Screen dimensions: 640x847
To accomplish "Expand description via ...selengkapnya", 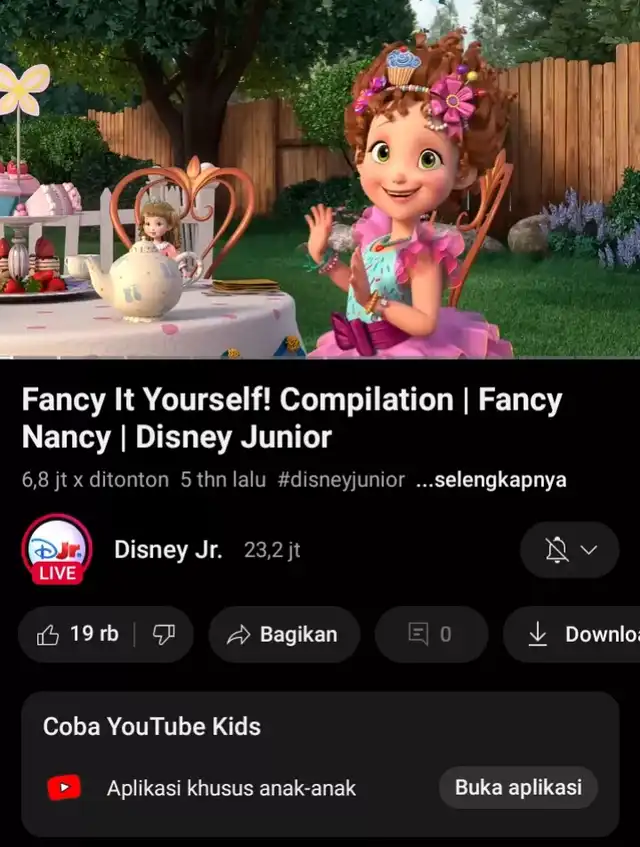I will [x=491, y=480].
